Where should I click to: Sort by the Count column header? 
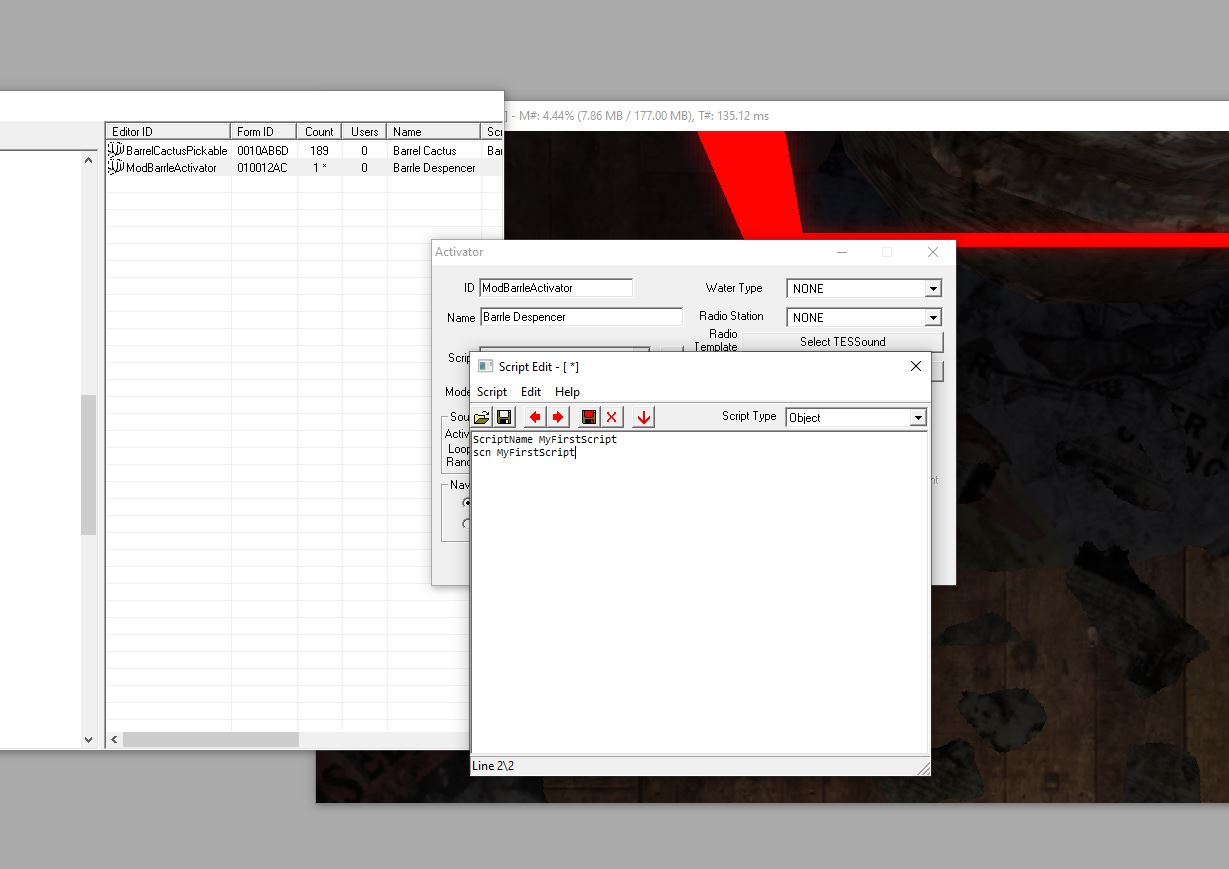(319, 131)
